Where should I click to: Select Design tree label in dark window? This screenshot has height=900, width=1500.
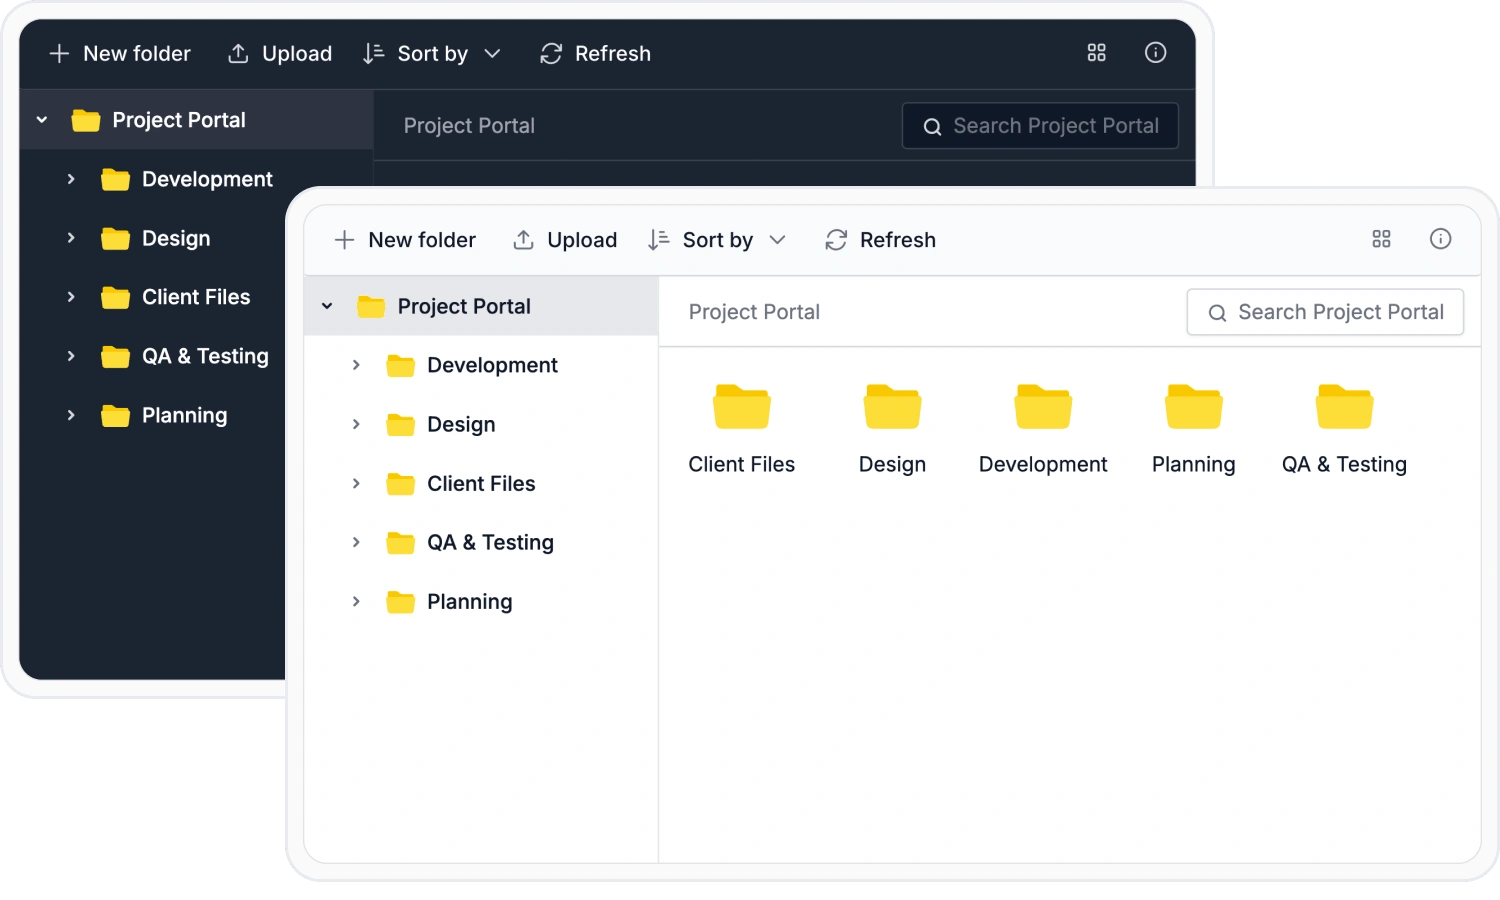coord(176,238)
